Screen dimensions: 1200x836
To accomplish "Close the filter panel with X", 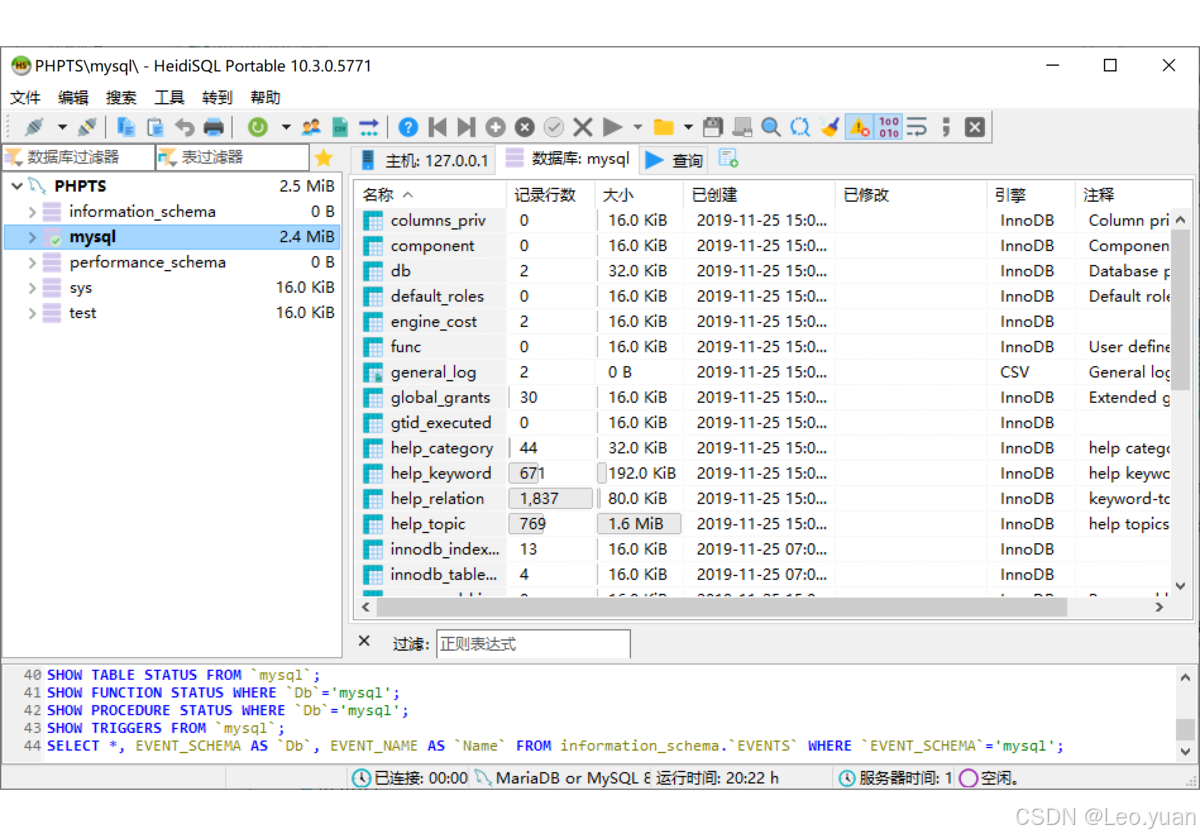I will point(364,642).
